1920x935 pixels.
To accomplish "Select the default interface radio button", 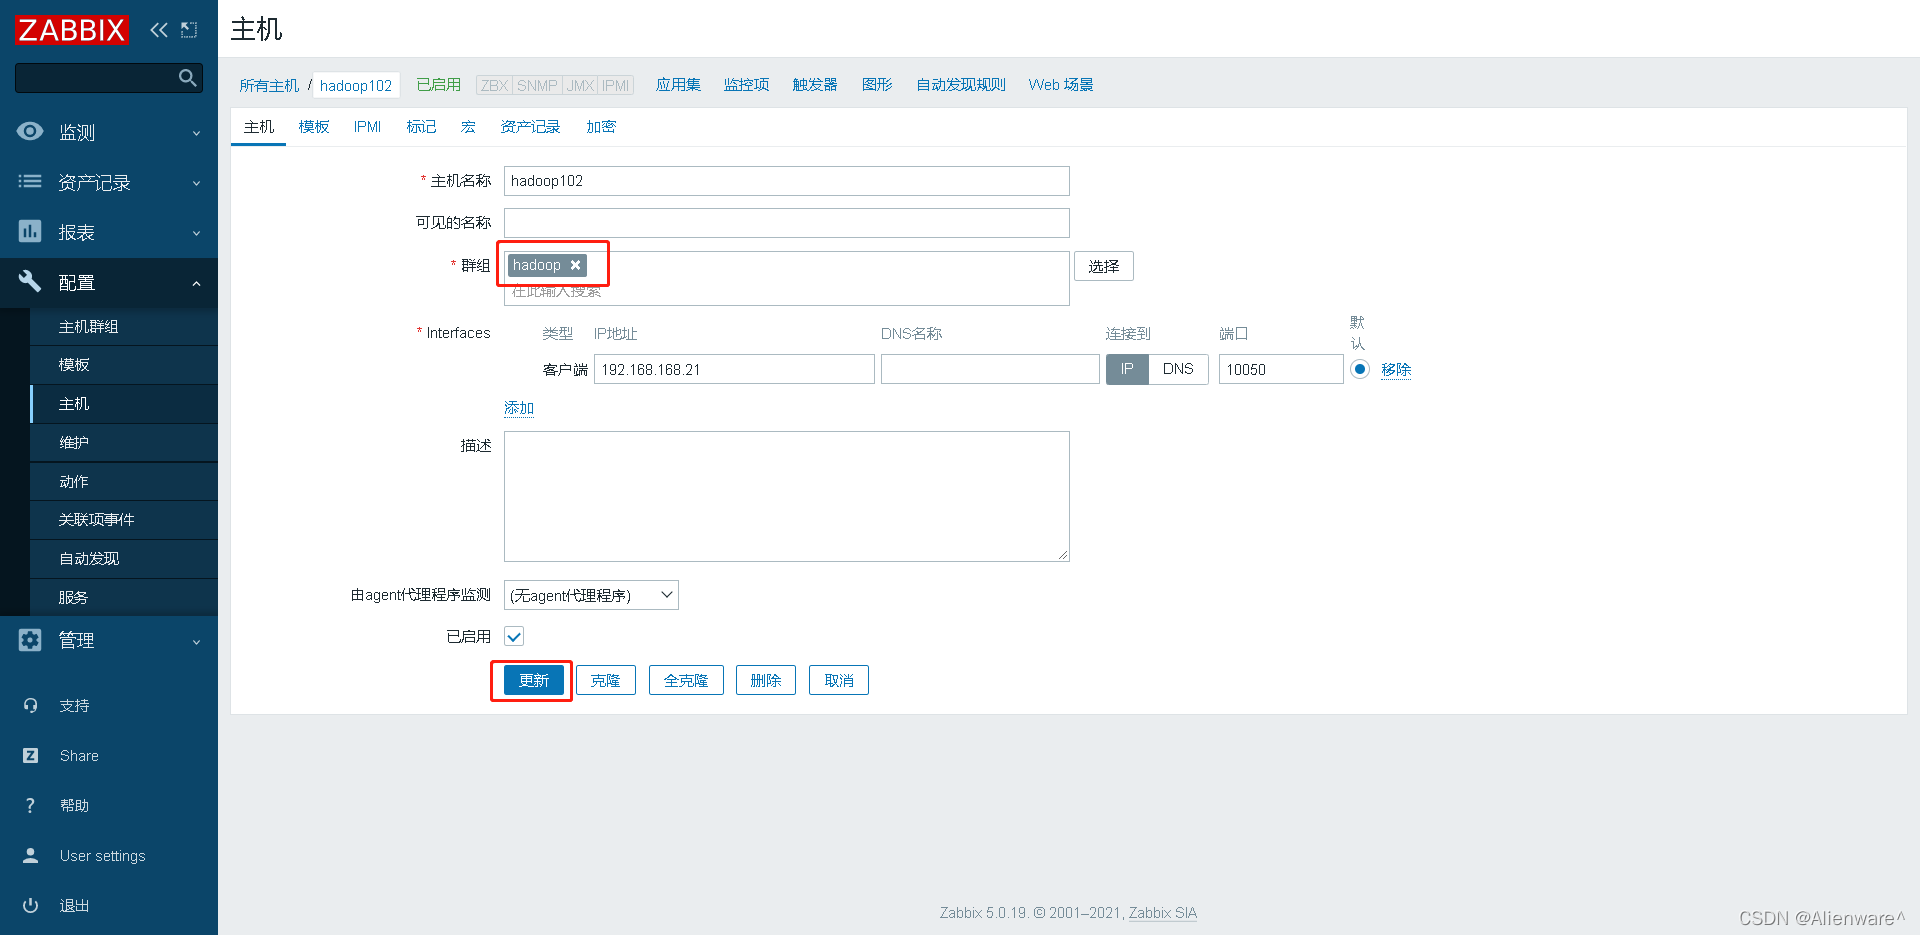I will tap(1360, 369).
